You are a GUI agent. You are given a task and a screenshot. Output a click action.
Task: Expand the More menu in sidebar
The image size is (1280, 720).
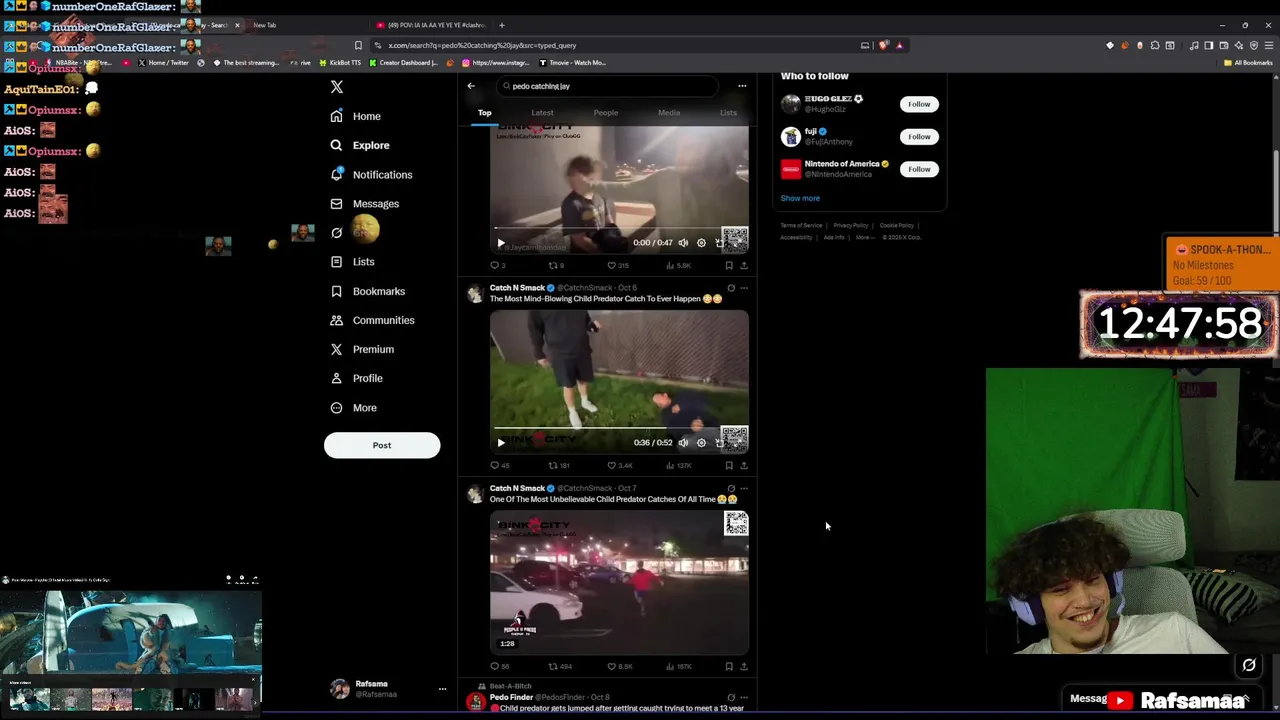(x=354, y=408)
